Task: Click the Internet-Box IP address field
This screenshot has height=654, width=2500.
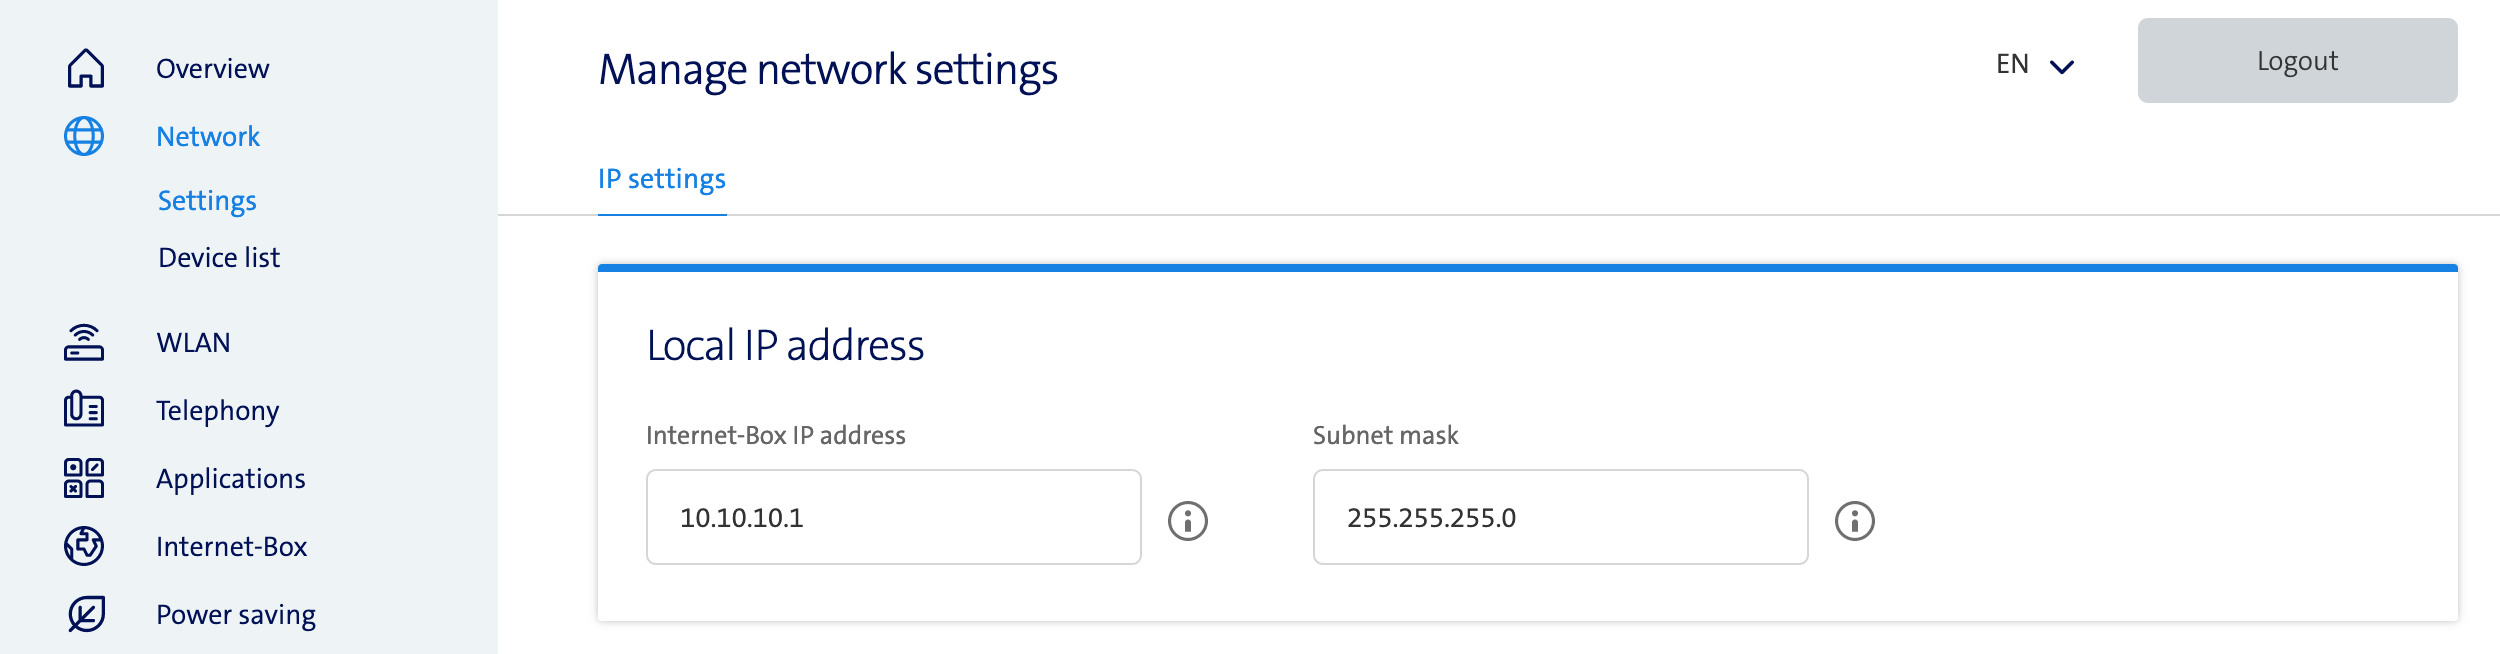Action: pyautogui.click(x=893, y=517)
